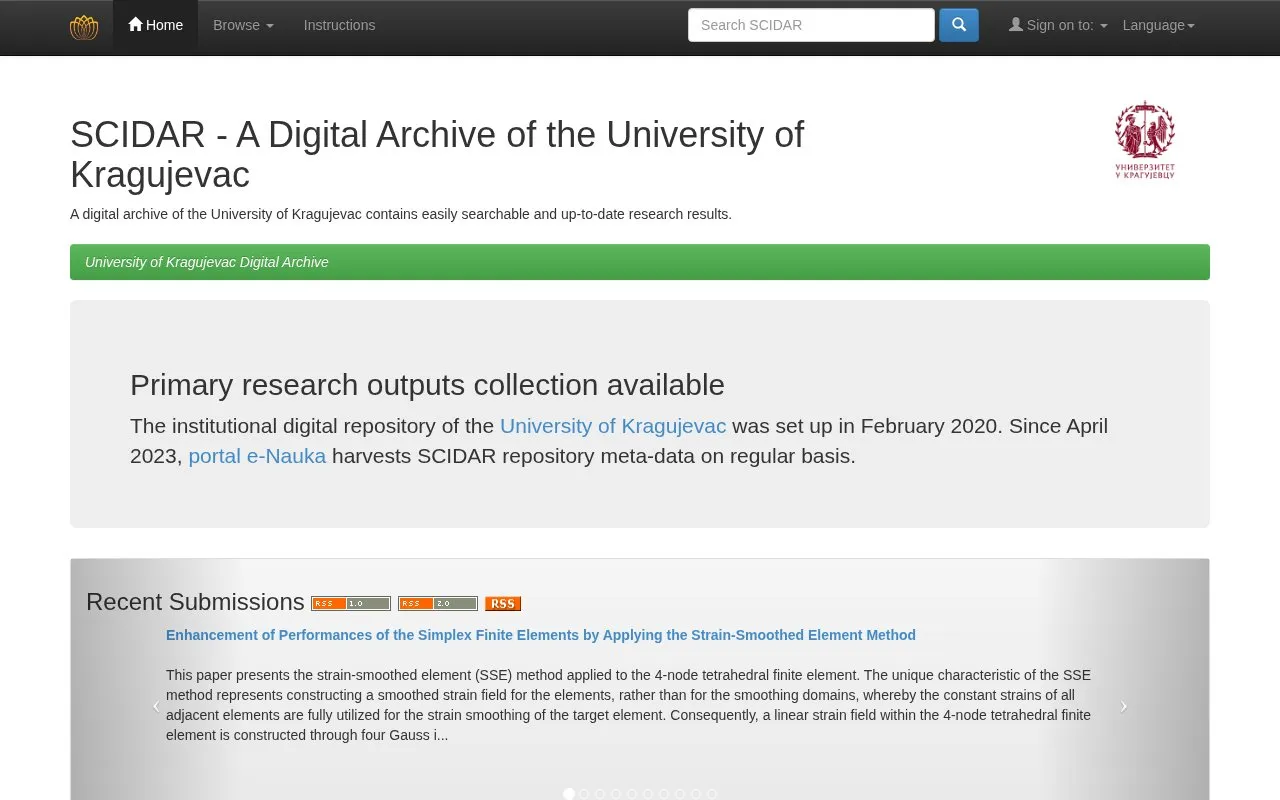This screenshot has height=800, width=1280.
Task: Open the RSS 1.0 feed badge
Action: (351, 603)
